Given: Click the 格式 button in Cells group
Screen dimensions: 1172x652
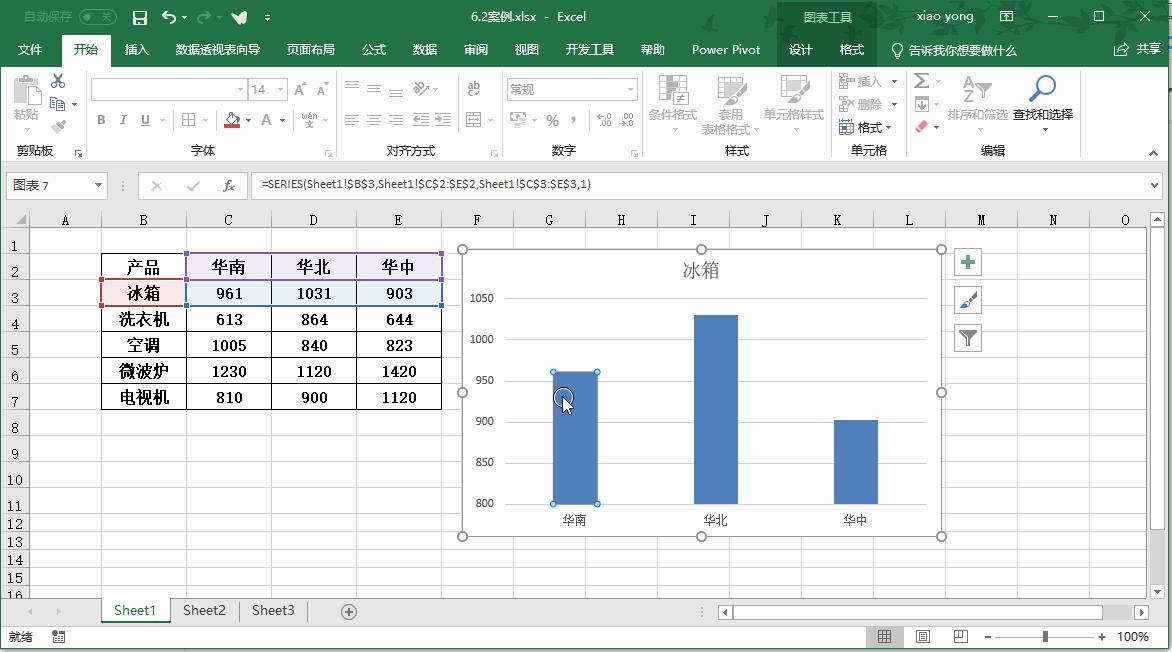Looking at the screenshot, I should point(866,127).
